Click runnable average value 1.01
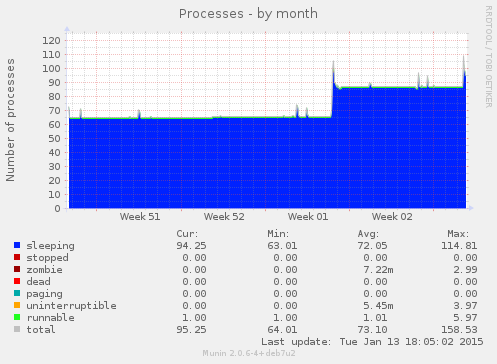 point(375,318)
